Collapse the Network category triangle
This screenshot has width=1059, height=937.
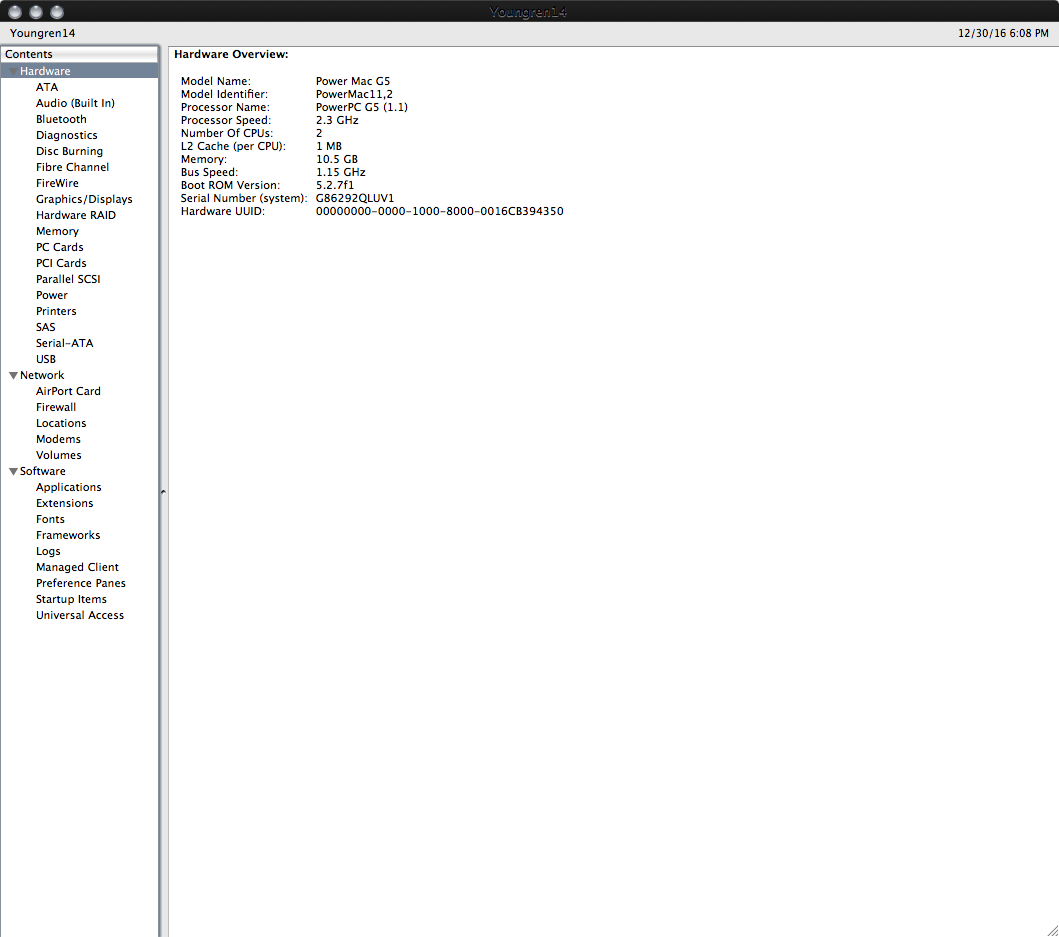click(13, 375)
